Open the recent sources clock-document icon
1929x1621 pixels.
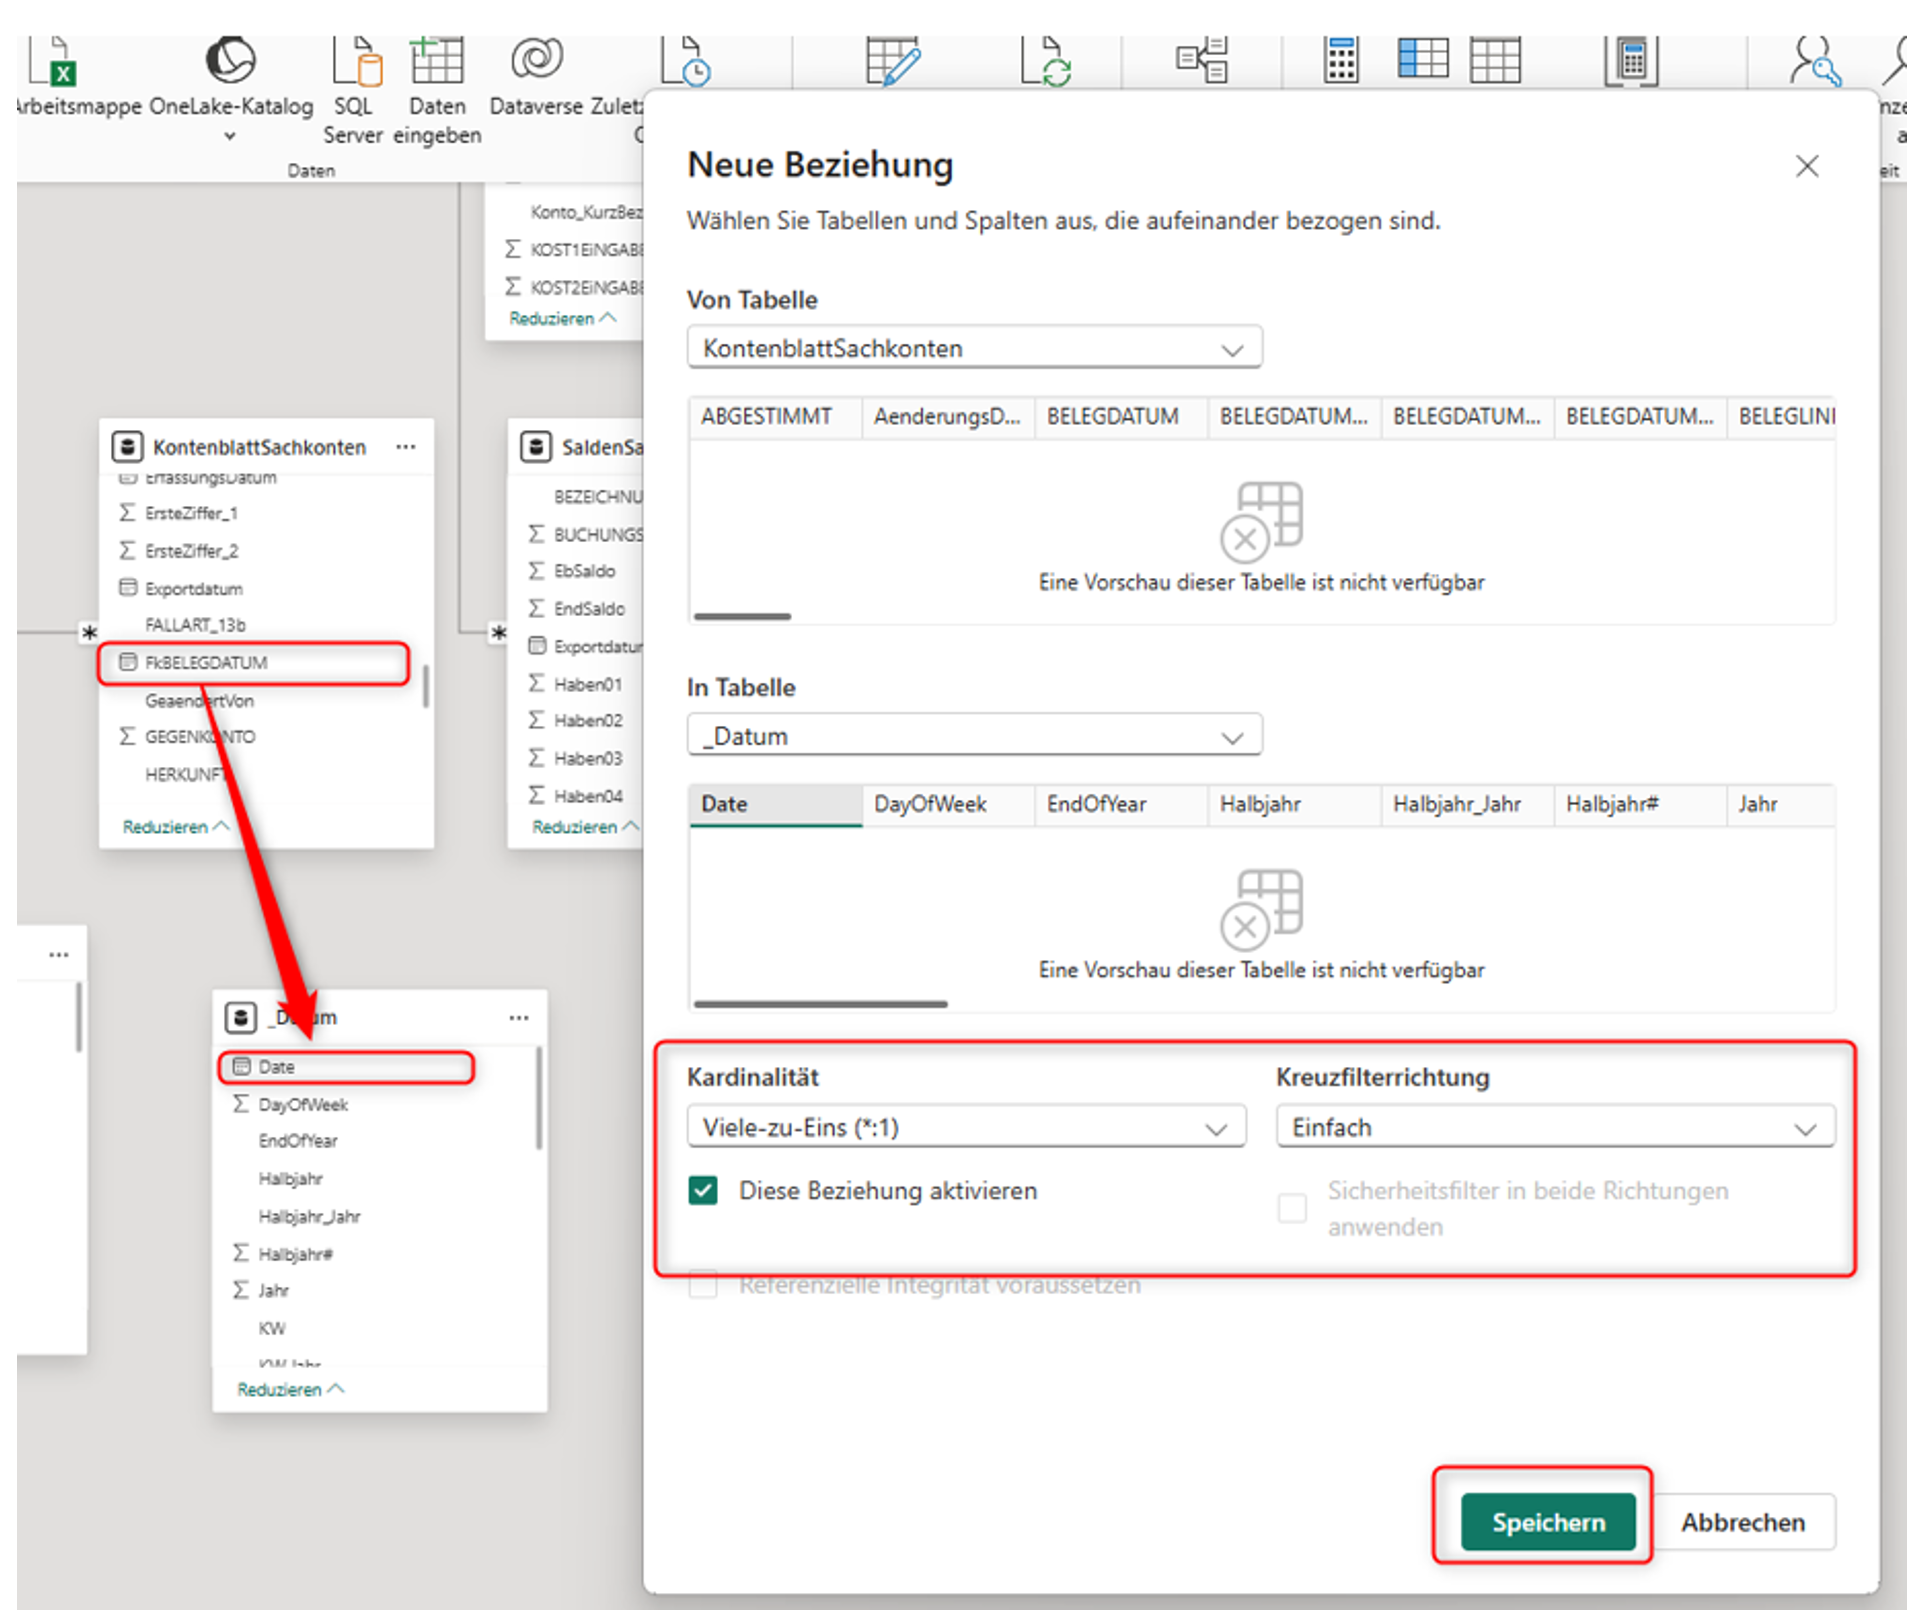686,62
